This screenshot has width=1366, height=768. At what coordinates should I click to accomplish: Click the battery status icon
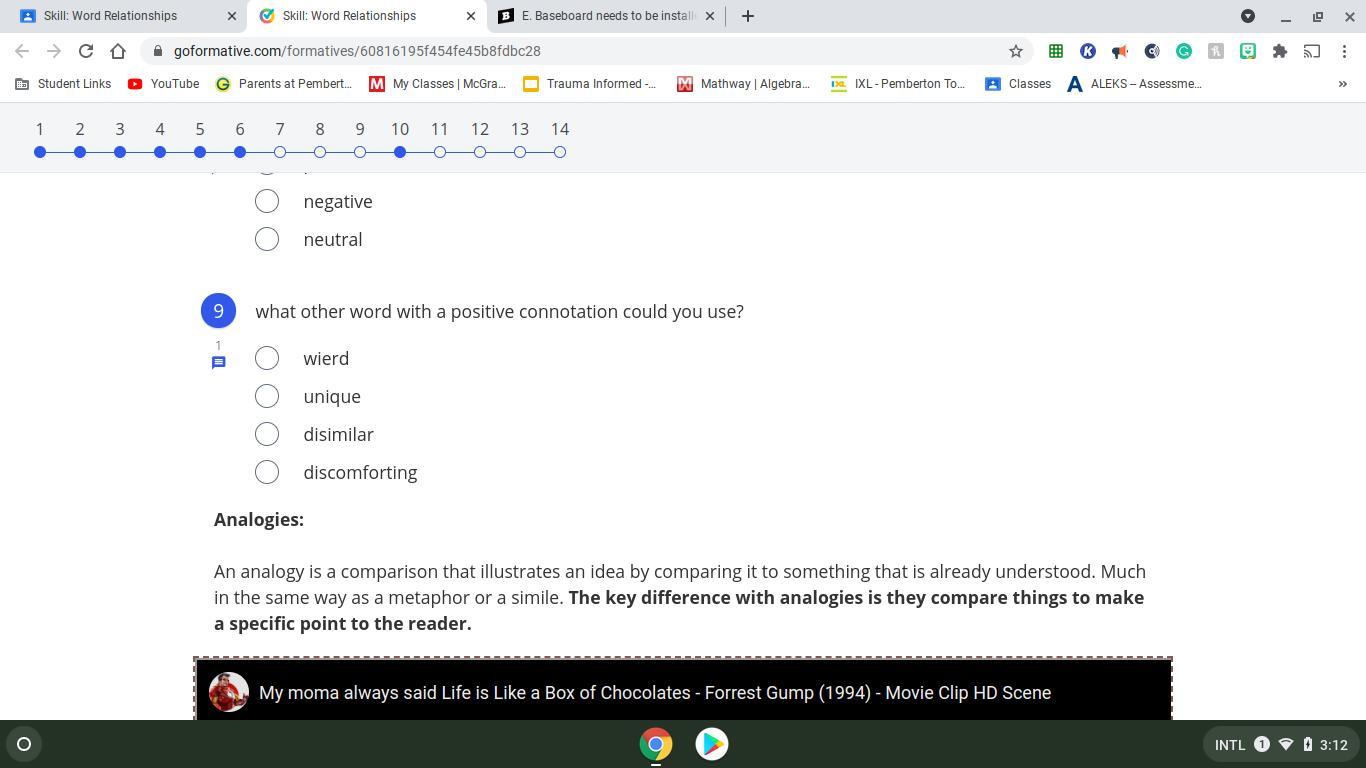pyautogui.click(x=1307, y=744)
